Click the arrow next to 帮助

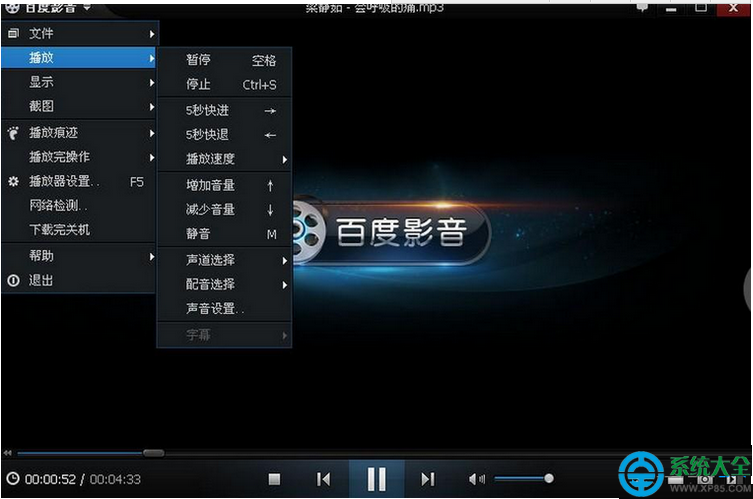[x=152, y=256]
